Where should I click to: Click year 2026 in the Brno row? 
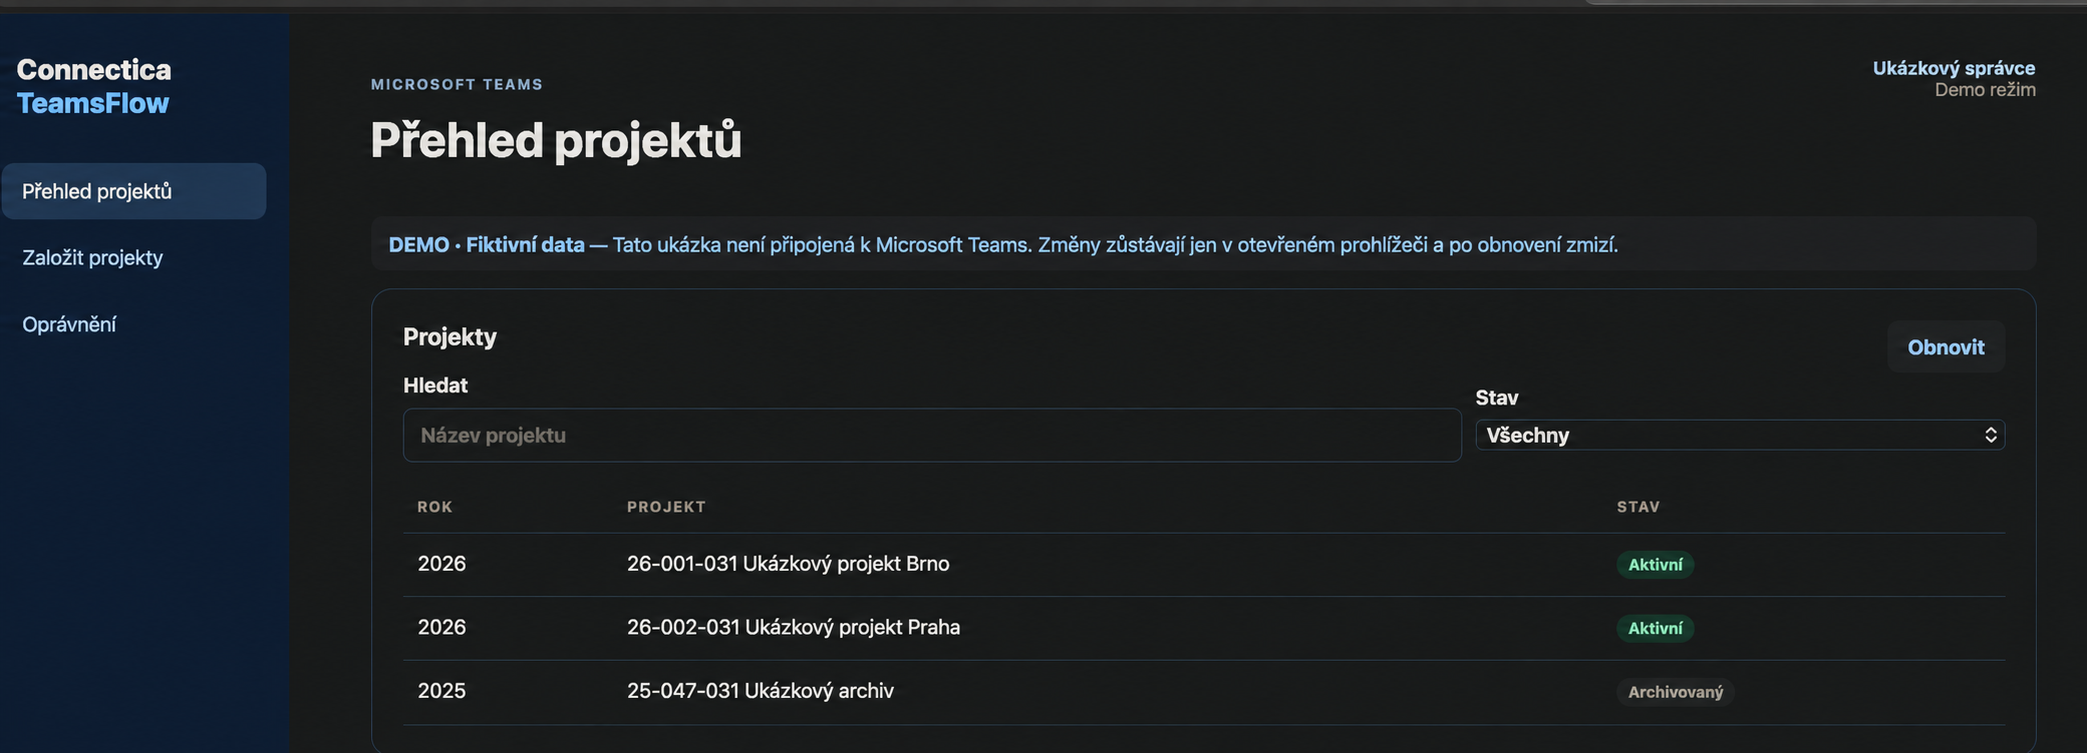point(442,564)
